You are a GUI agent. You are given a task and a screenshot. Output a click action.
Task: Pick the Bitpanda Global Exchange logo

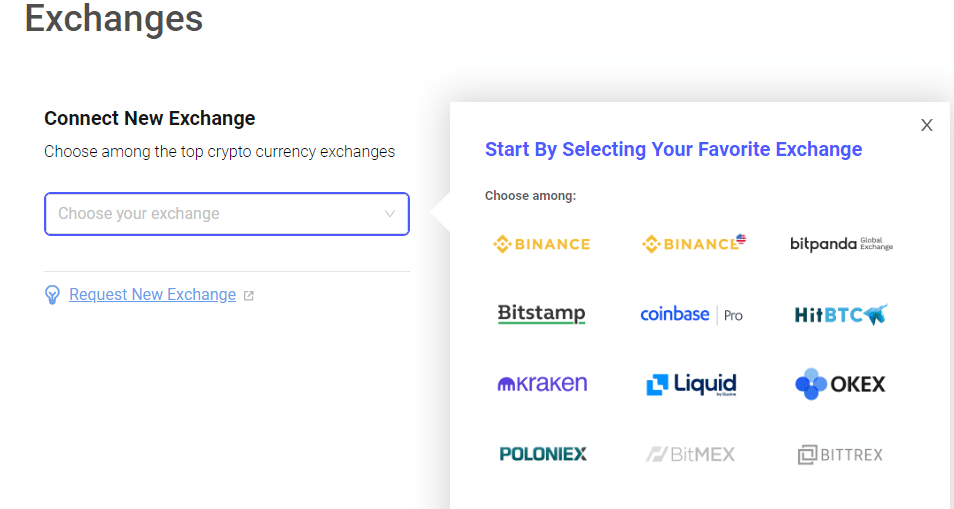click(841, 244)
